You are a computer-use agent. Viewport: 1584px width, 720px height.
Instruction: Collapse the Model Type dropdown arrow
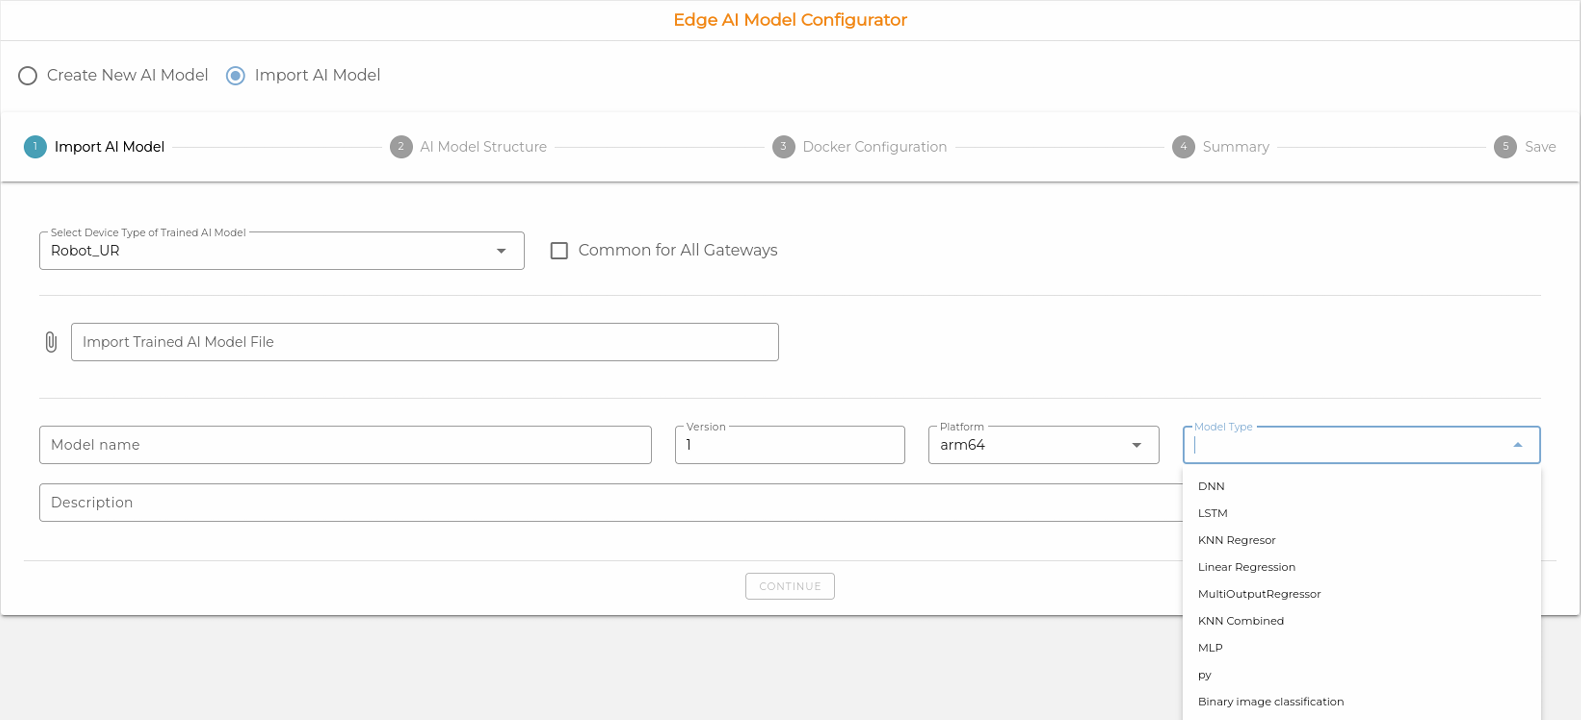click(x=1518, y=445)
